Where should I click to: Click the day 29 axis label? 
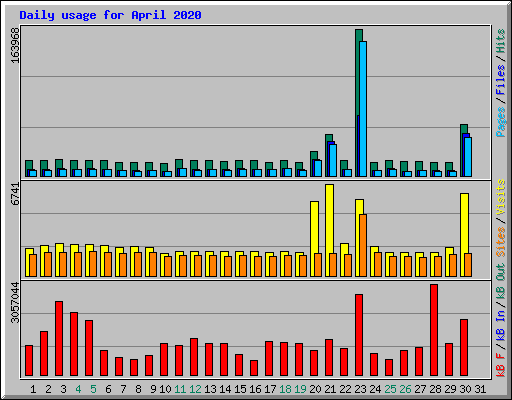click(x=450, y=389)
